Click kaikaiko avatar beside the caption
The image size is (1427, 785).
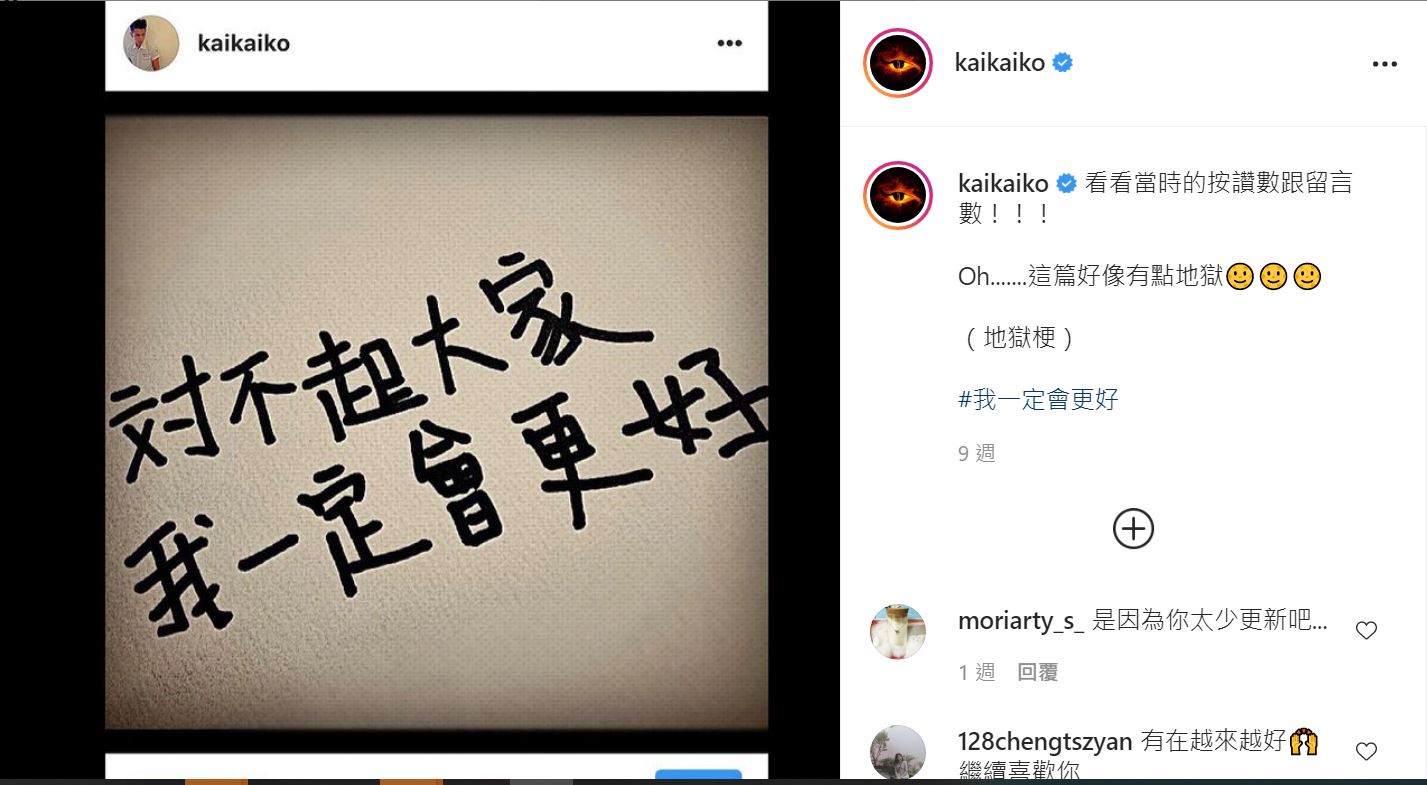pos(898,195)
